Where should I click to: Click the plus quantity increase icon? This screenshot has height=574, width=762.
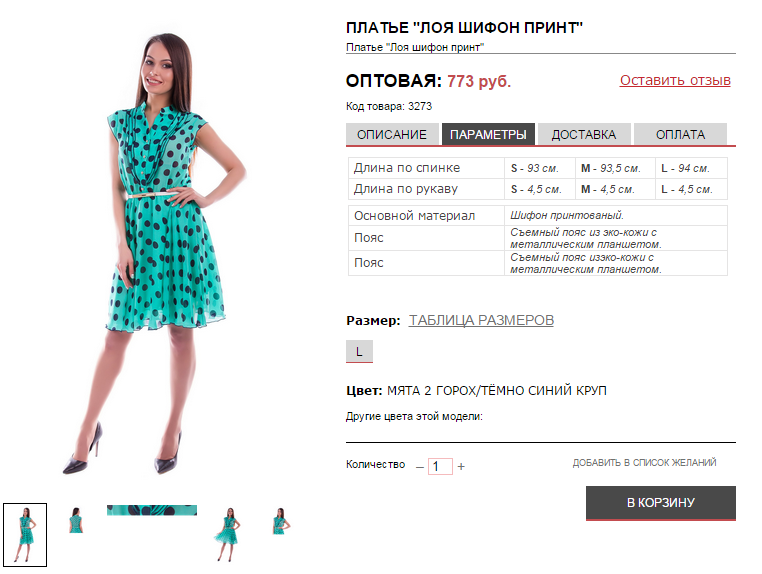461,467
